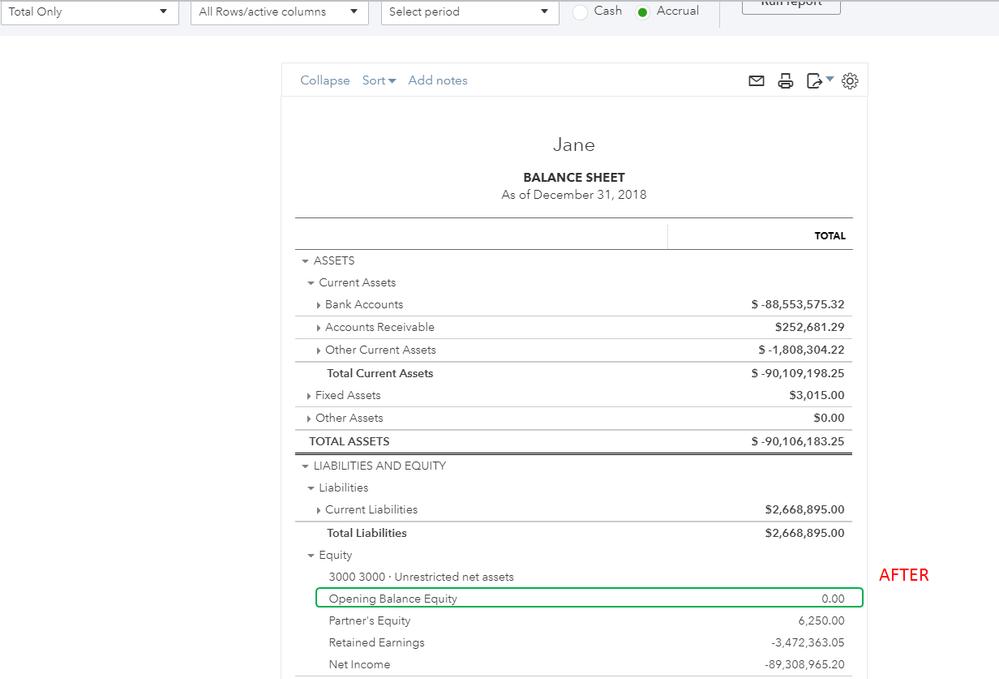Collapse the ASSETS section
The image size is (999, 679).
[305, 261]
